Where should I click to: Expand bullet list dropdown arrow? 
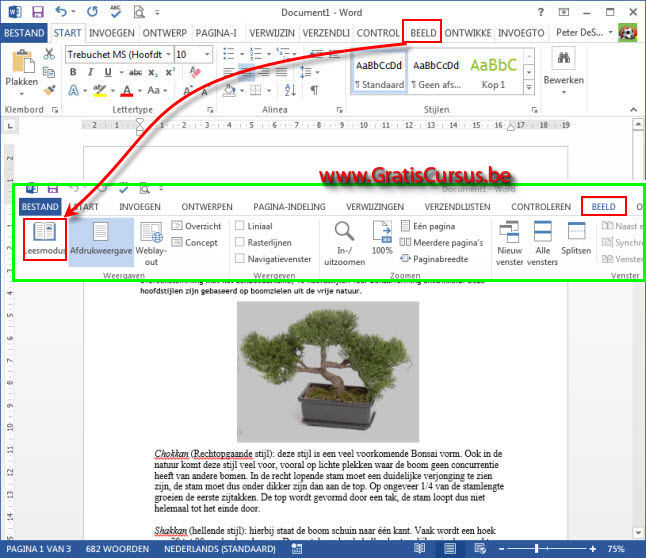(241, 54)
